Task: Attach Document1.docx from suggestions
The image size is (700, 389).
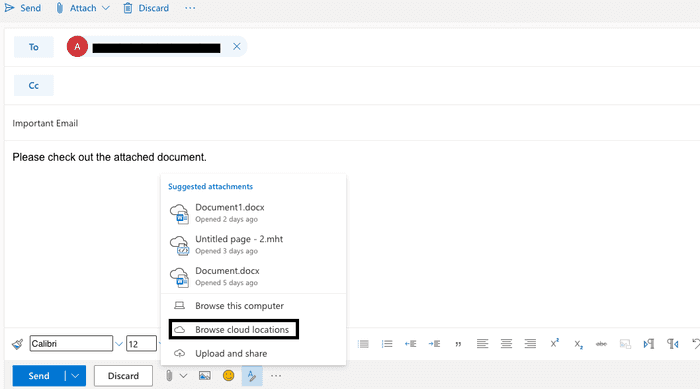Action: (x=253, y=213)
